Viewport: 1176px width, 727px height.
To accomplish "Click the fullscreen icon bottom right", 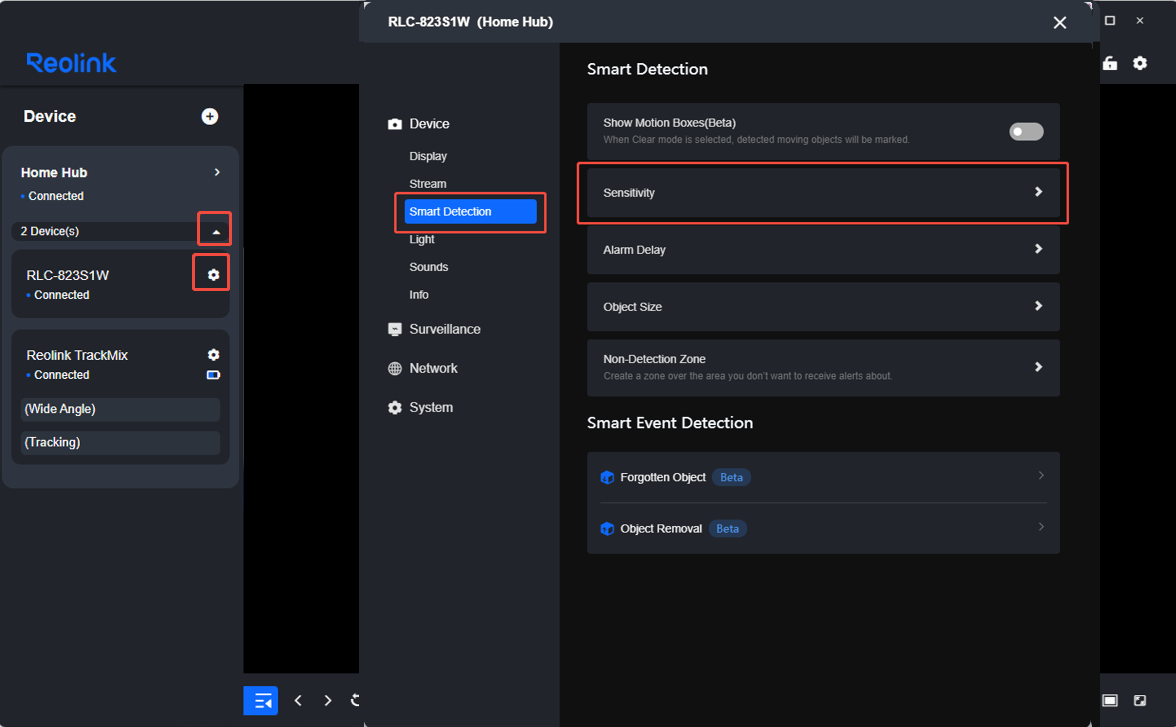I will pyautogui.click(x=1140, y=700).
